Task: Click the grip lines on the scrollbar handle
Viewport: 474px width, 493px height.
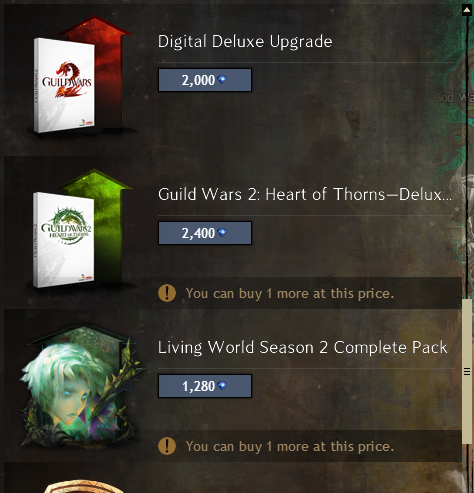Action: coord(467,371)
